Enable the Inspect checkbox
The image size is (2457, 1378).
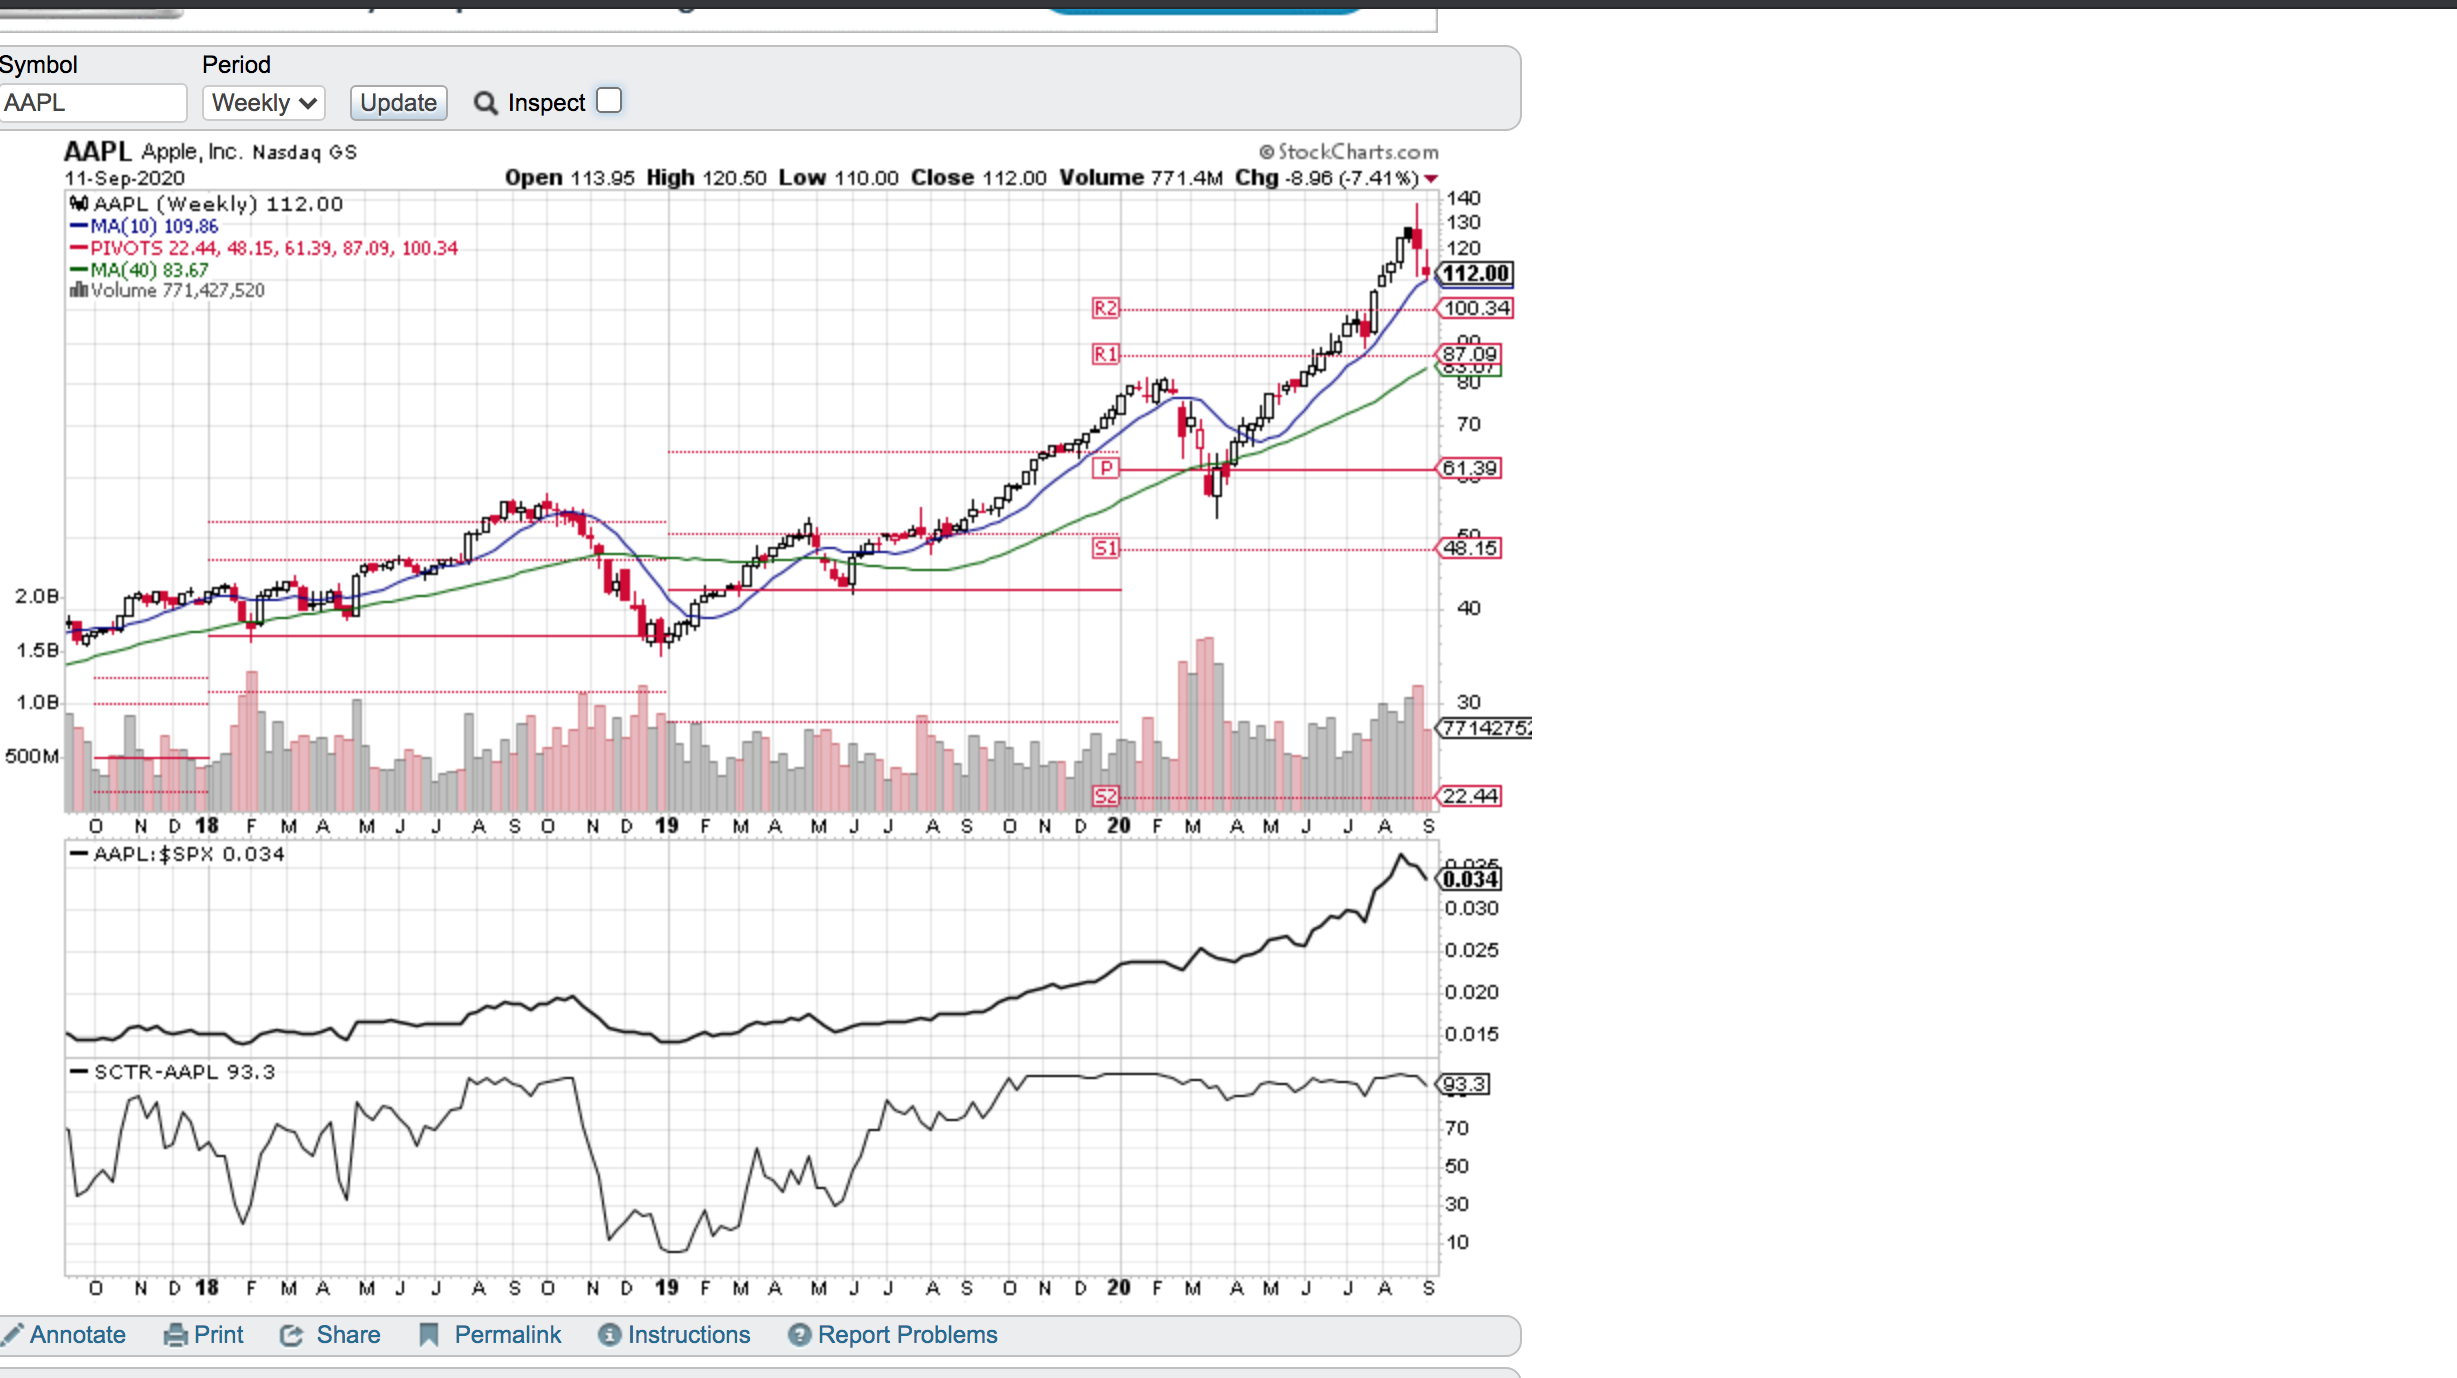coord(609,100)
